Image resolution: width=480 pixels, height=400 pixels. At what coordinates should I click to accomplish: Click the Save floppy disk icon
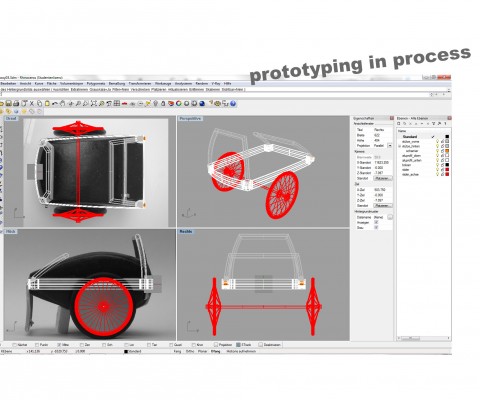click(8, 103)
